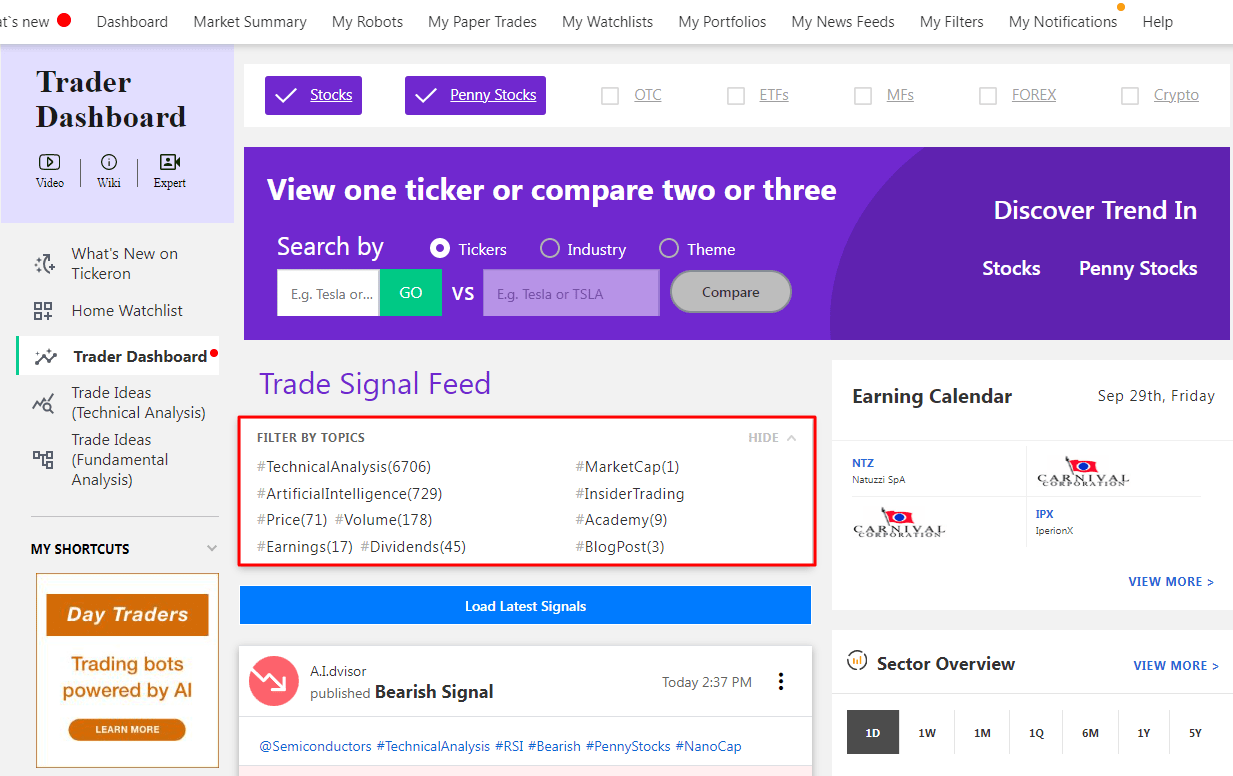Filter feed by #ArtificialIntelligence topic
The image size is (1233, 776).
coord(349,493)
